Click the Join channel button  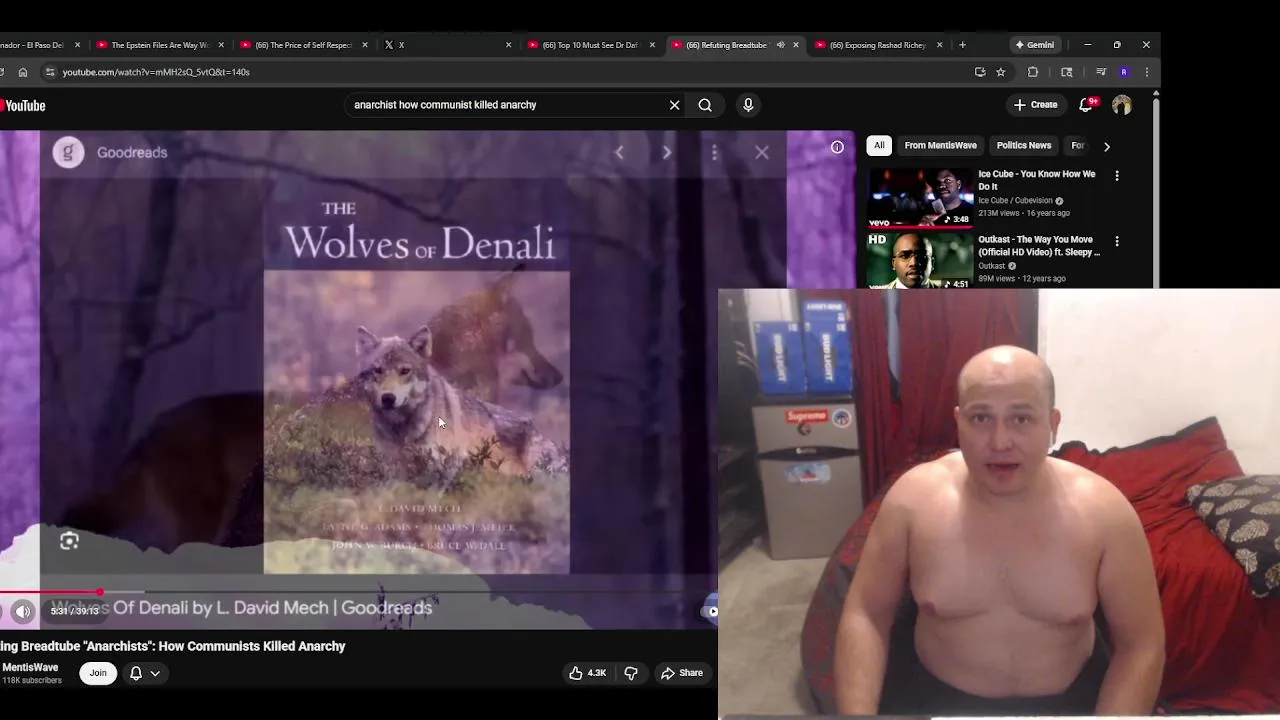coord(98,673)
